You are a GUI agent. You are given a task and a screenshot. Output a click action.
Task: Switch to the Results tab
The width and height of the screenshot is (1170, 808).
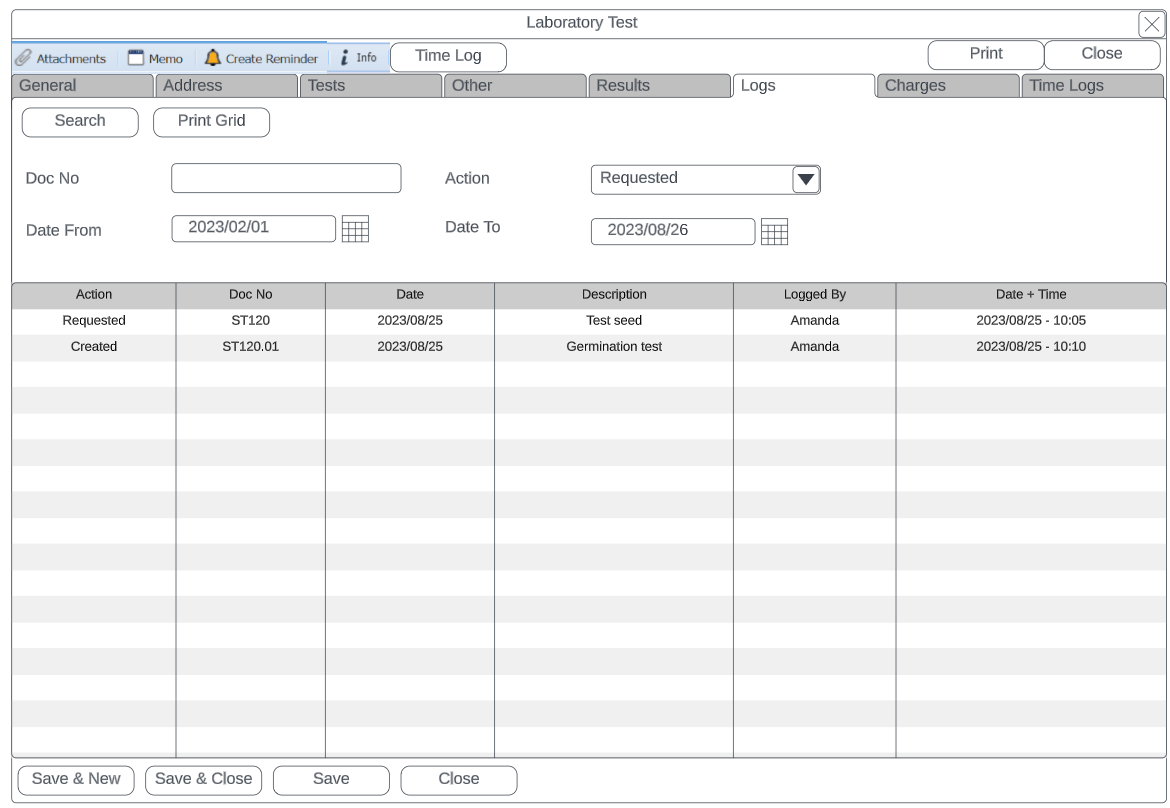(x=658, y=86)
